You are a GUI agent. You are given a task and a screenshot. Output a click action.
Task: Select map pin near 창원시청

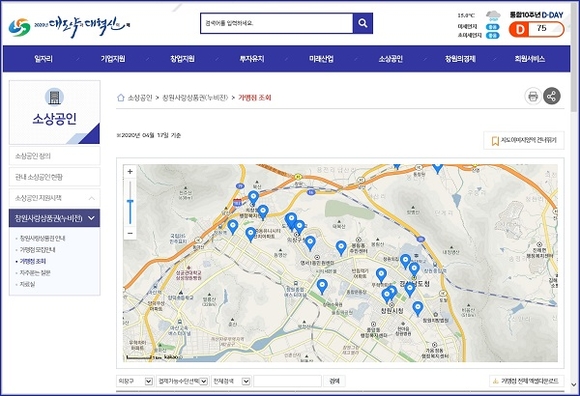coord(387,295)
